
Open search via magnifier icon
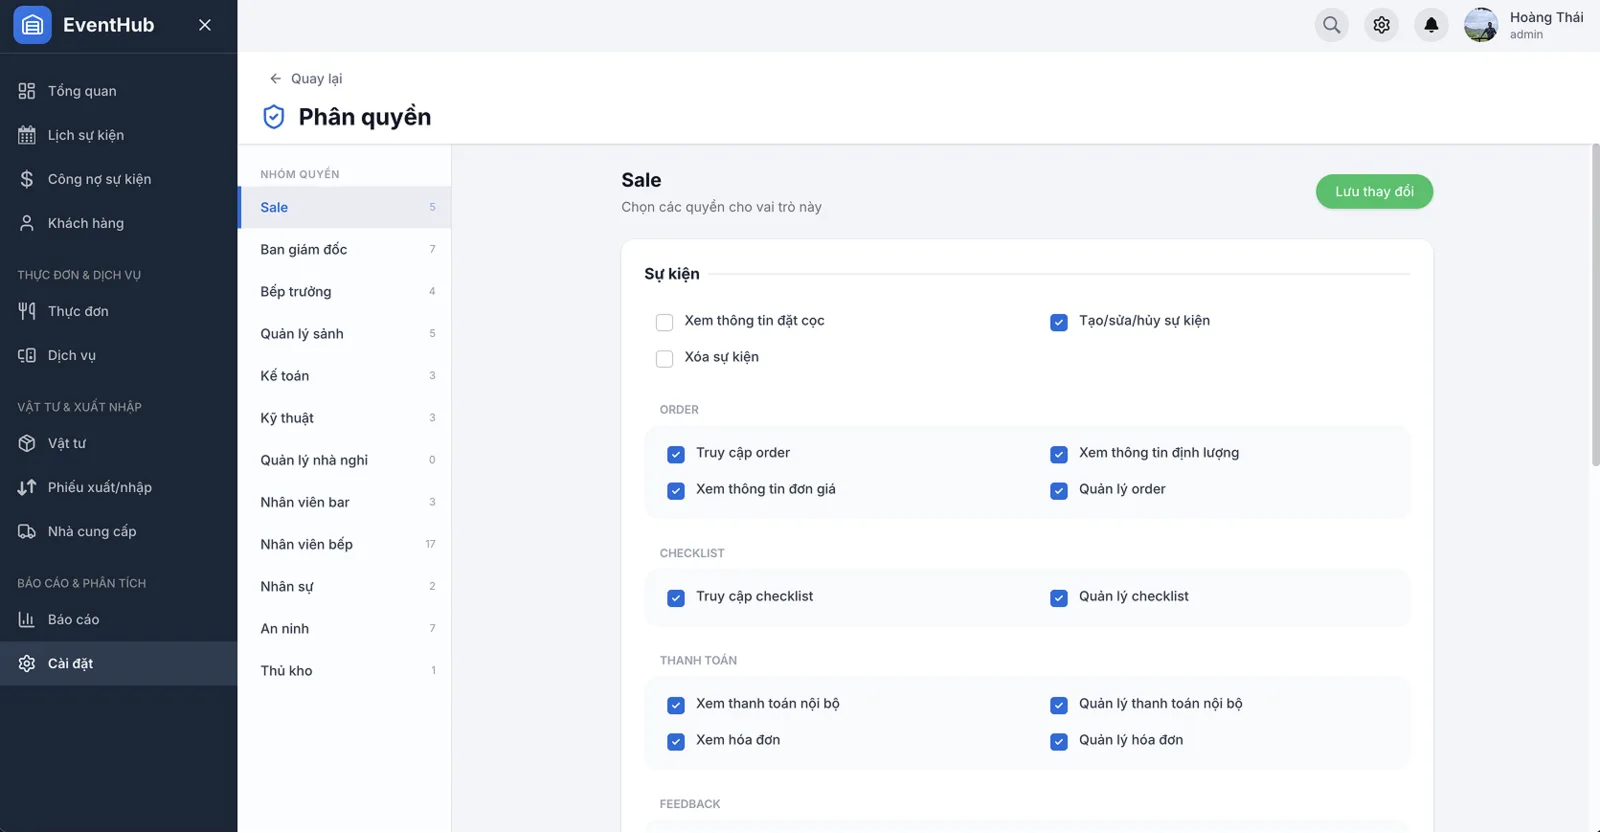coord(1331,25)
